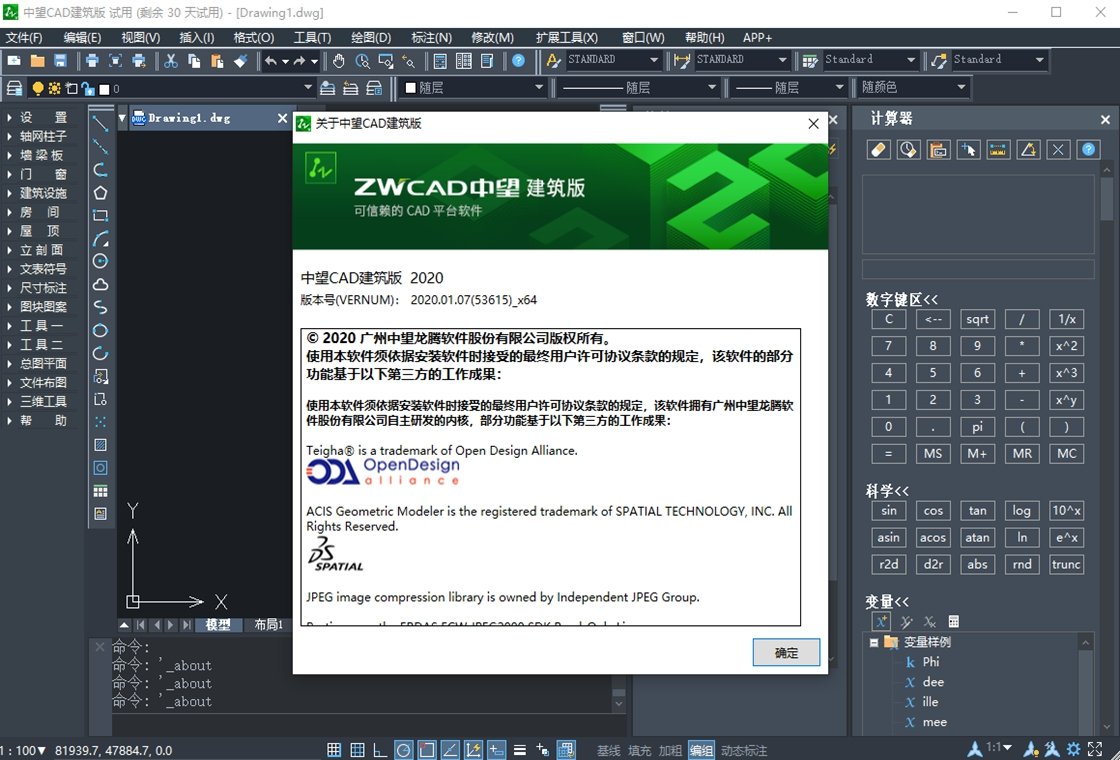Select the Rectangle tool

point(101,215)
